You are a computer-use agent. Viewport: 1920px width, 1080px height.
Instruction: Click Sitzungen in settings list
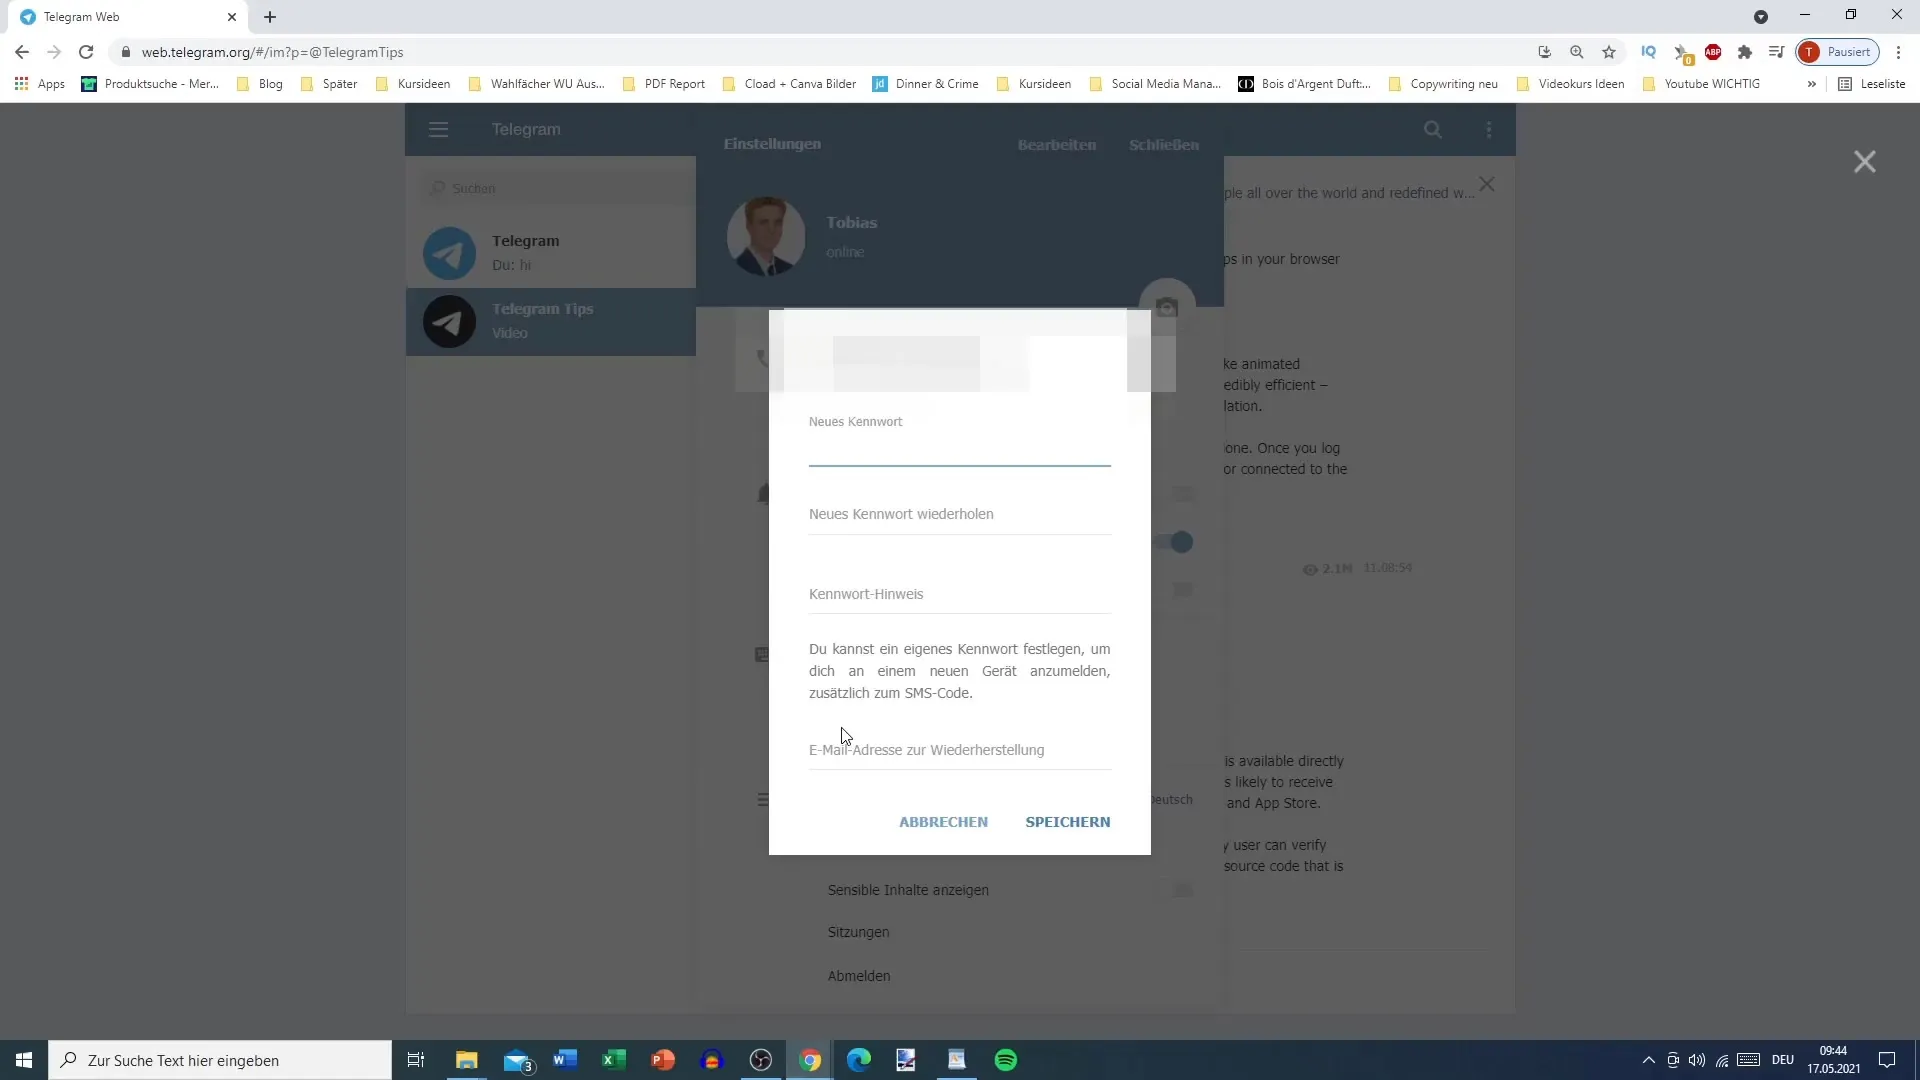coord(858,932)
